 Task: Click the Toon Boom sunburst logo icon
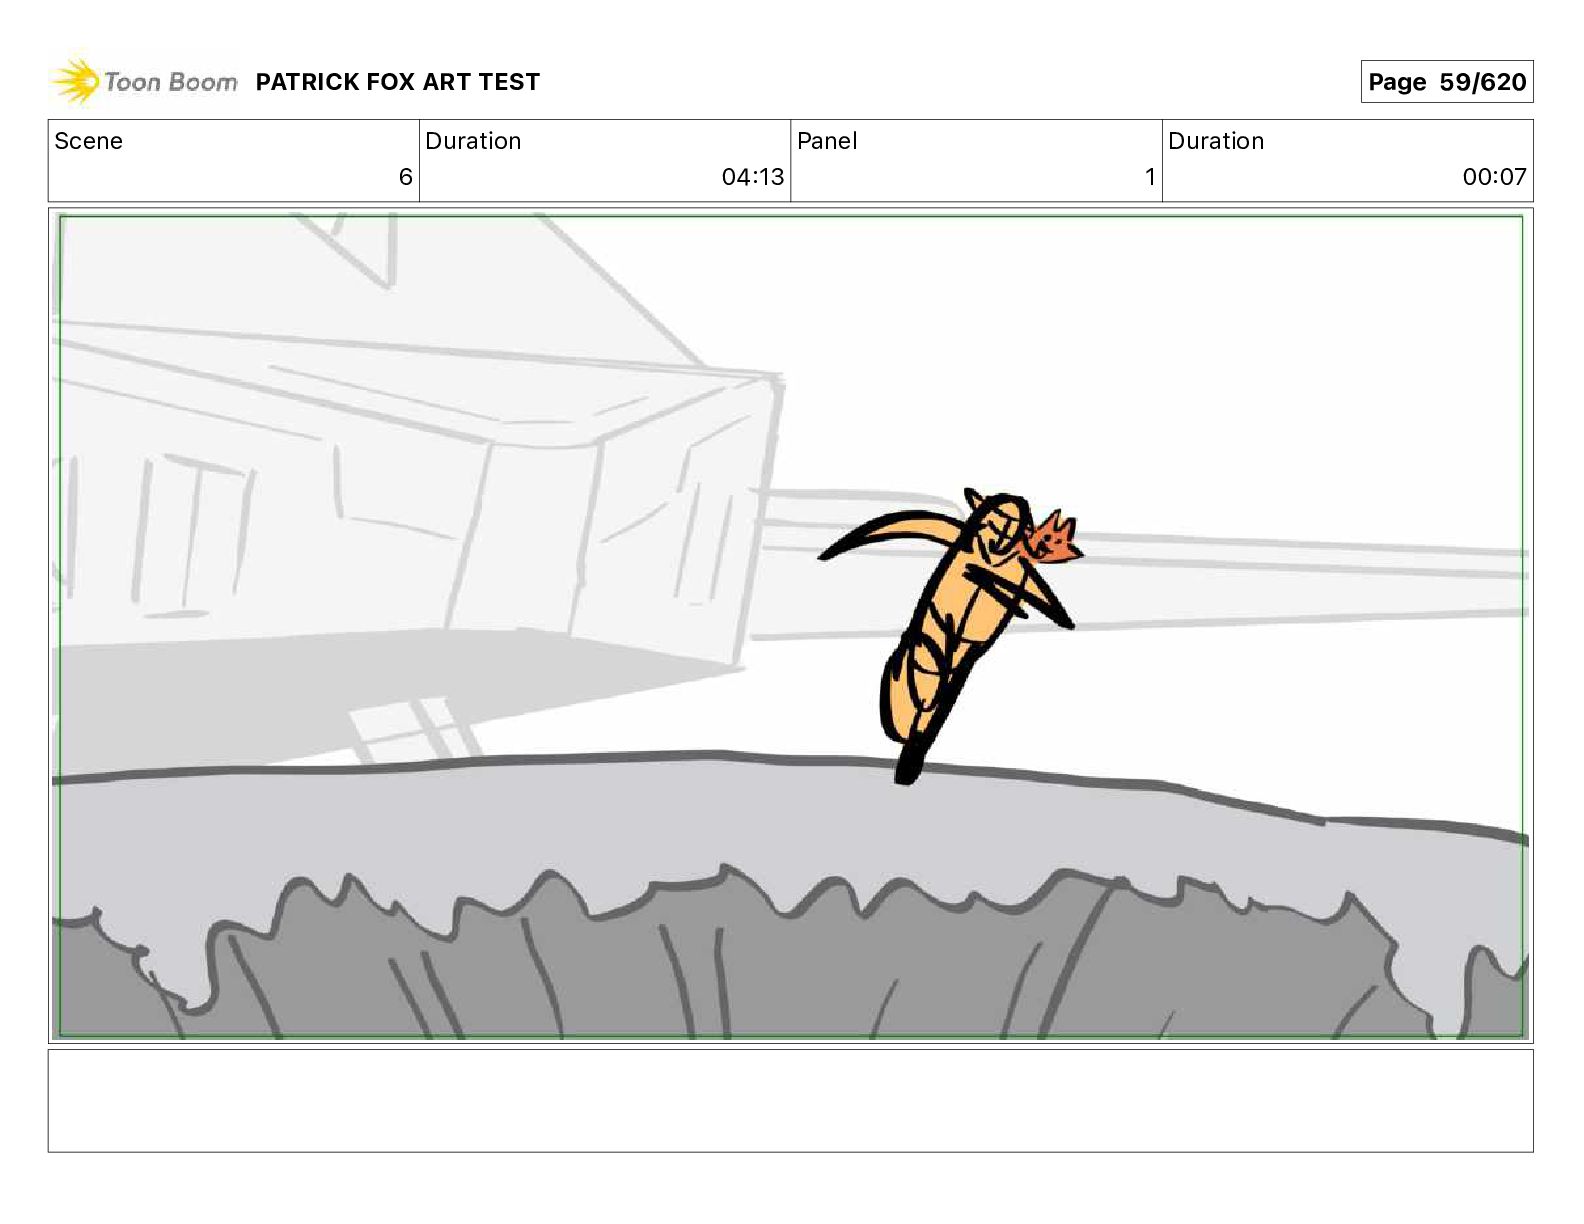(75, 82)
